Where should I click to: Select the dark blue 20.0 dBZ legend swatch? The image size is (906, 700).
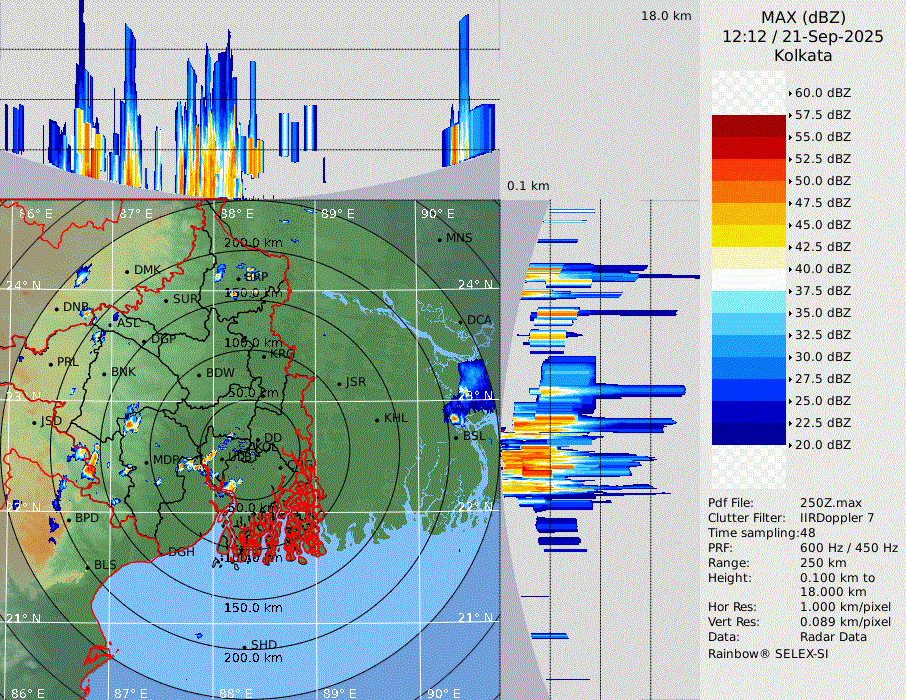pos(748,433)
